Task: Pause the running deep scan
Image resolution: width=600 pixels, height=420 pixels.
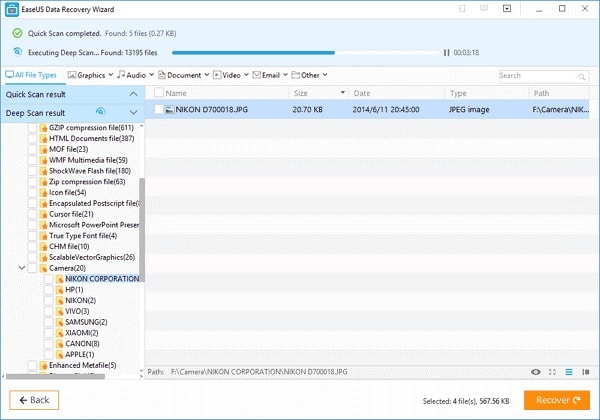Action: (447, 53)
